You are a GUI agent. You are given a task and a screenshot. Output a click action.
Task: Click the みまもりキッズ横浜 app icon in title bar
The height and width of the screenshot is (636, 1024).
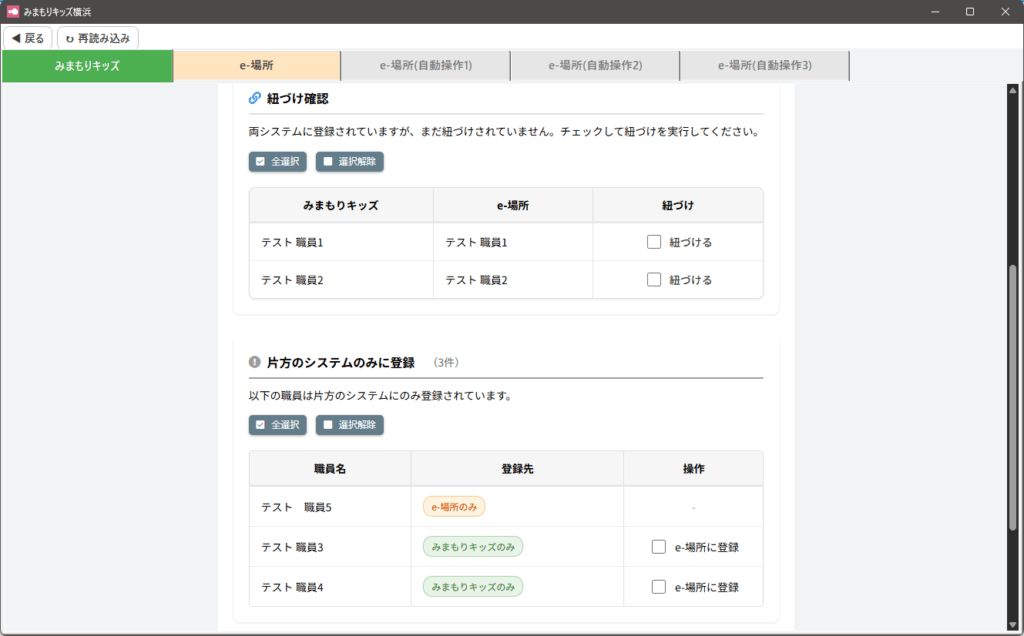coord(13,11)
